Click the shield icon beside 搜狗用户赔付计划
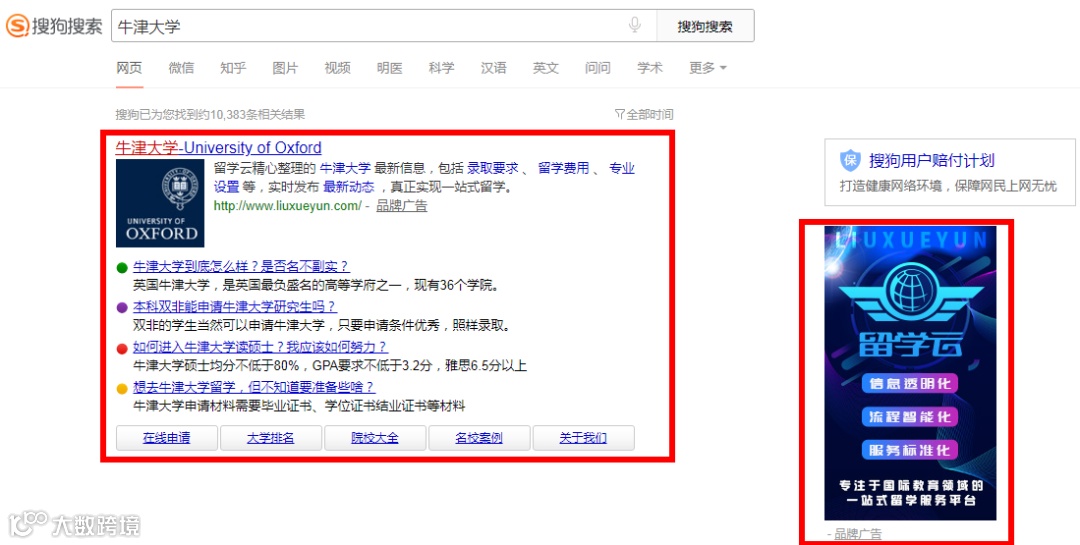 coord(850,161)
